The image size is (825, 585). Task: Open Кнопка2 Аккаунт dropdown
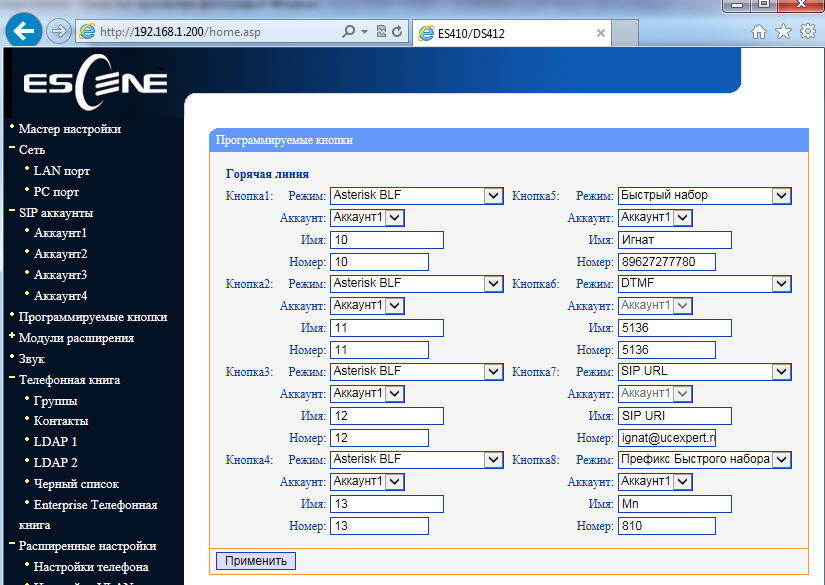[367, 305]
